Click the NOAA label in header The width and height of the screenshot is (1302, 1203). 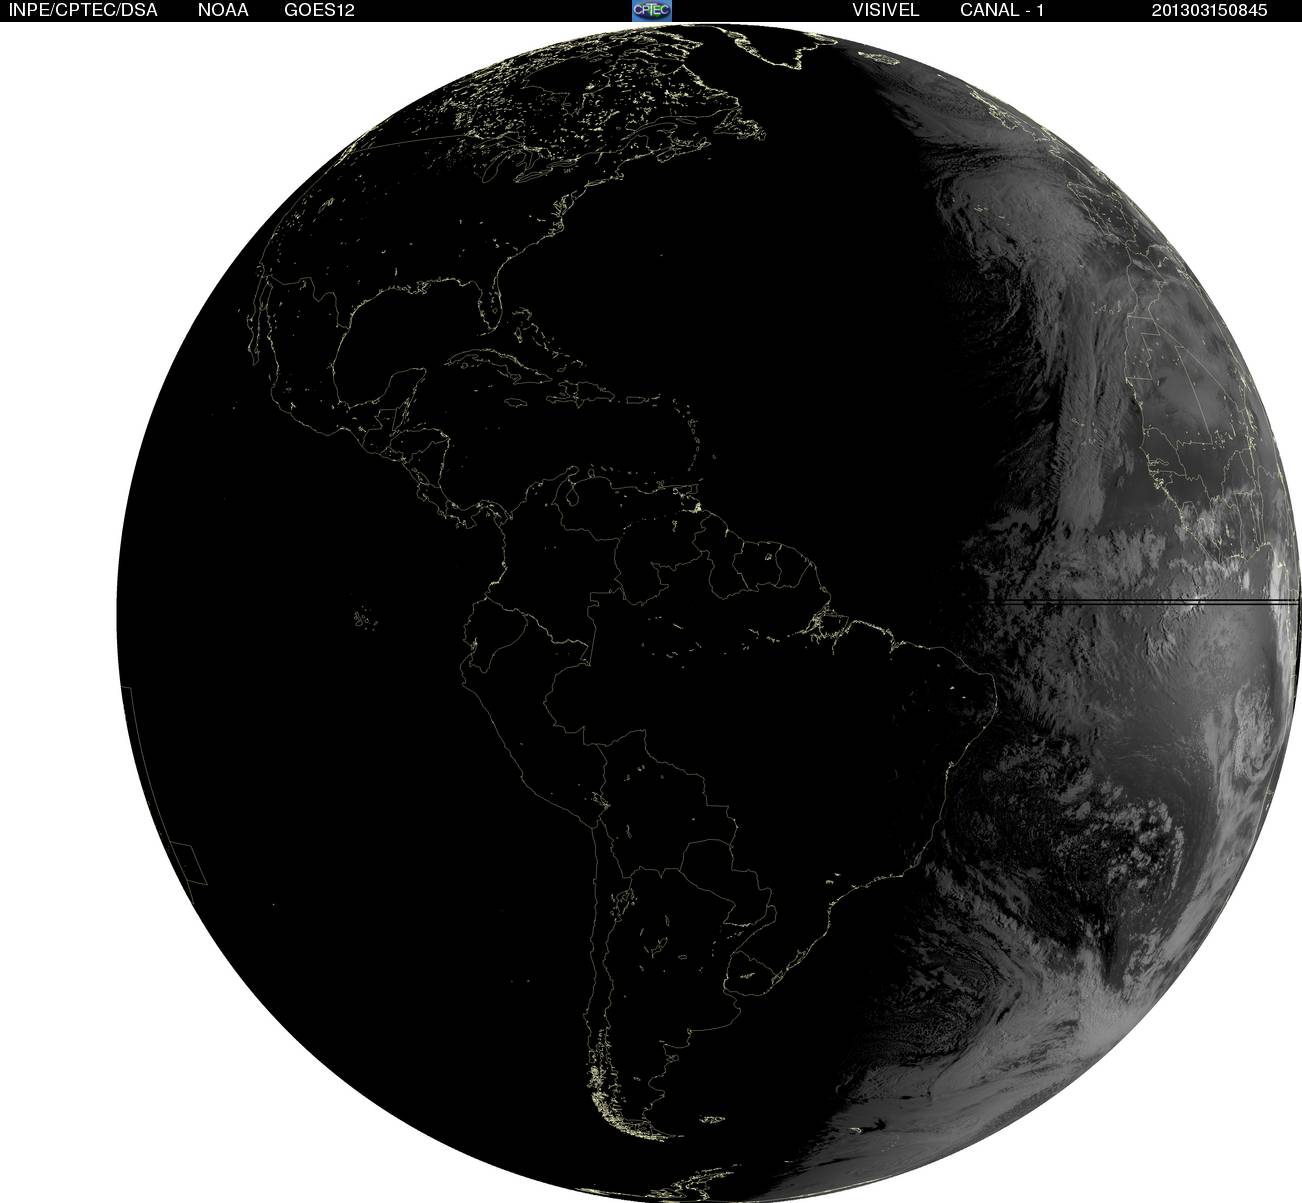coord(223,10)
